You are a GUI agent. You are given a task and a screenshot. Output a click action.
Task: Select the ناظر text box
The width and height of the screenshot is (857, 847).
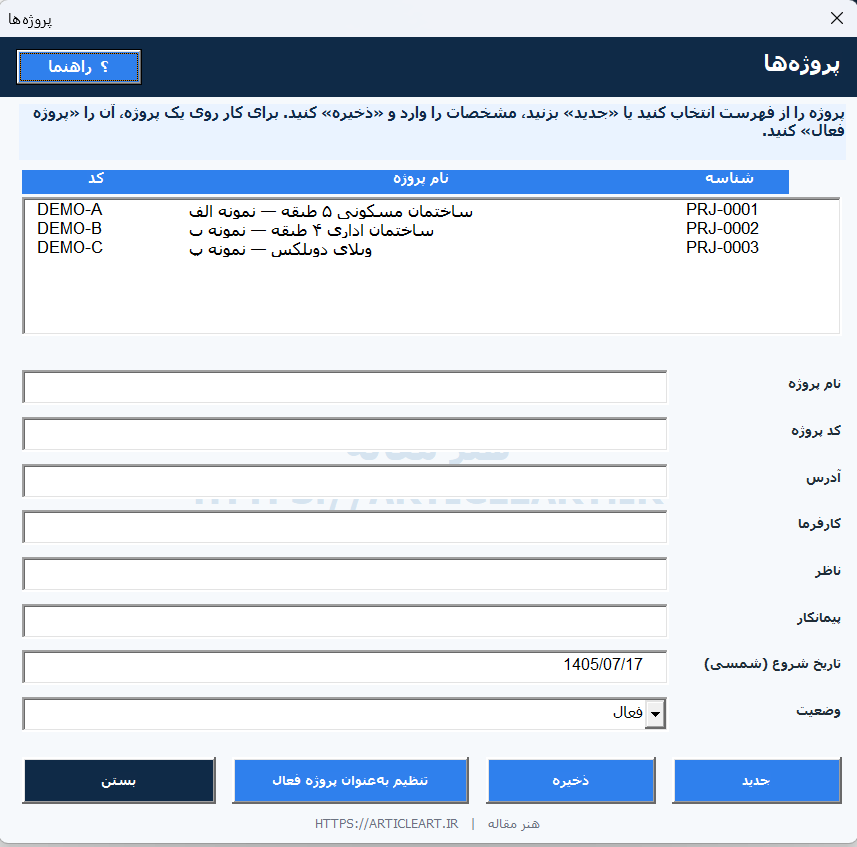pos(344,574)
